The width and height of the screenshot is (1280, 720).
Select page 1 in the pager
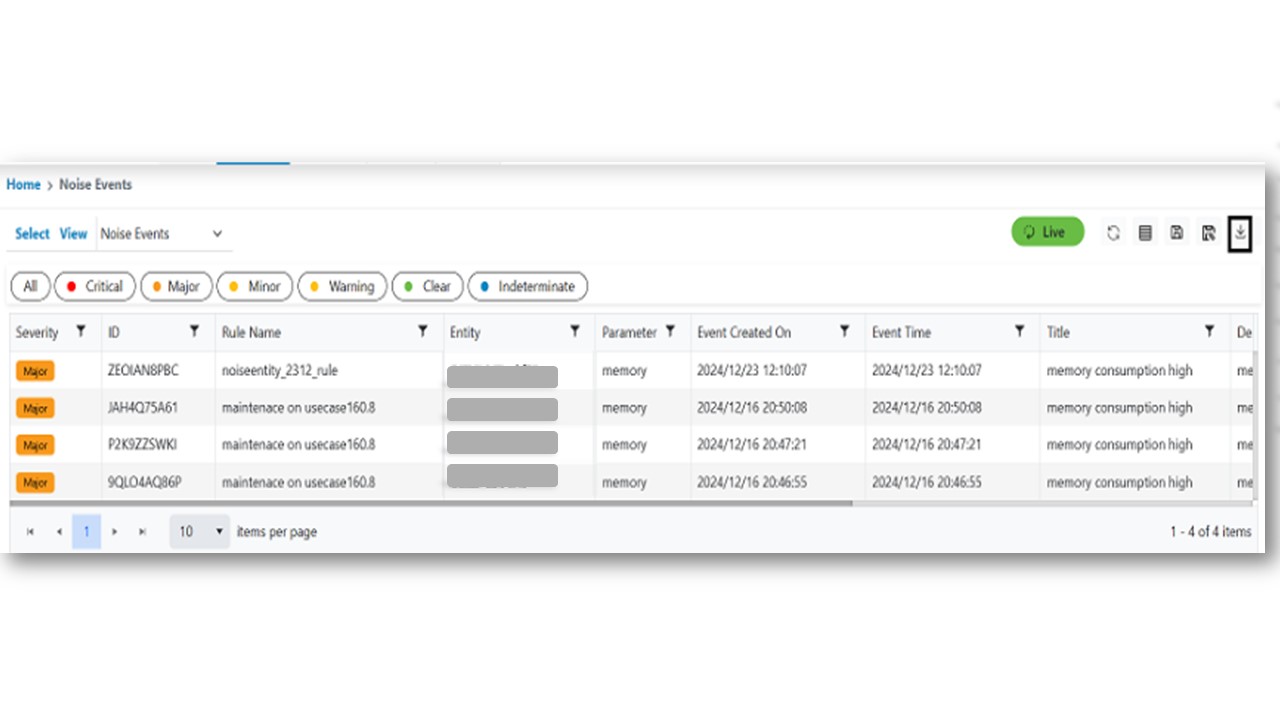coord(86,532)
